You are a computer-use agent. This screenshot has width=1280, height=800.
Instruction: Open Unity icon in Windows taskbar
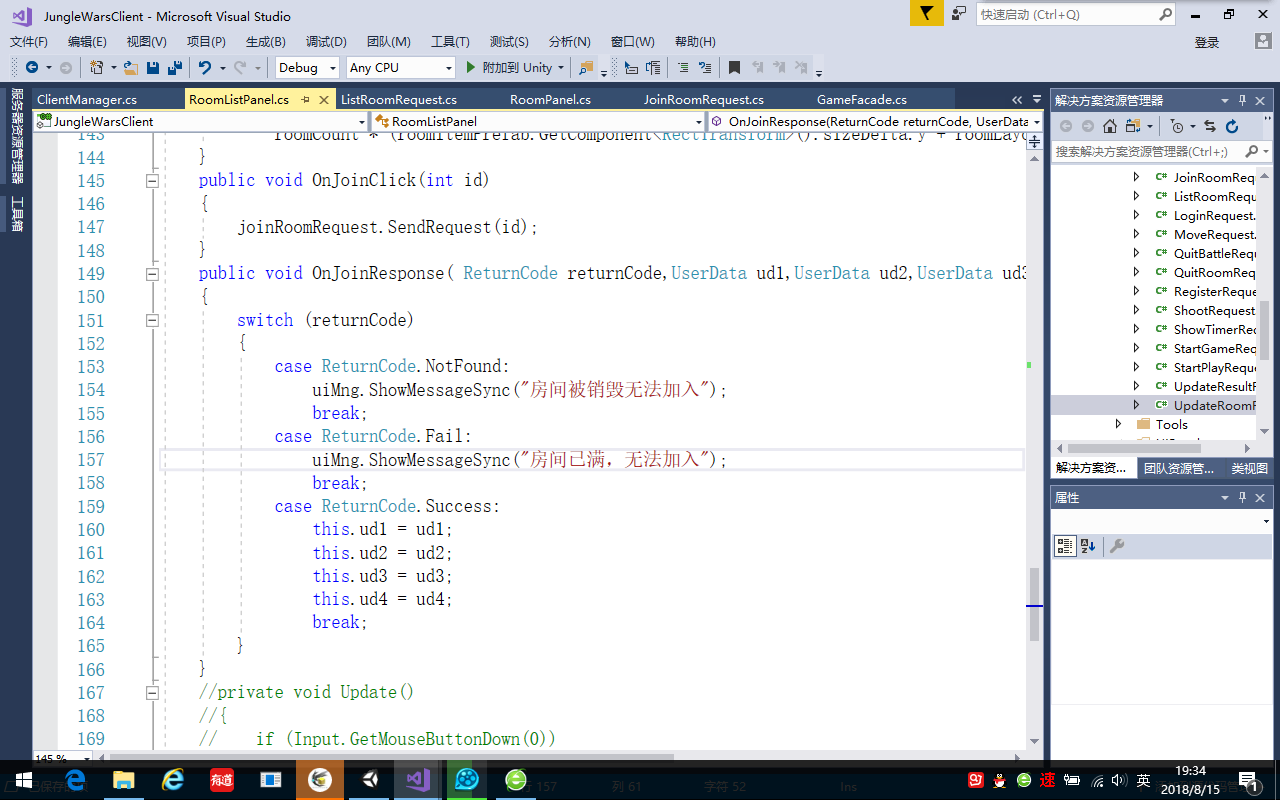pos(370,779)
